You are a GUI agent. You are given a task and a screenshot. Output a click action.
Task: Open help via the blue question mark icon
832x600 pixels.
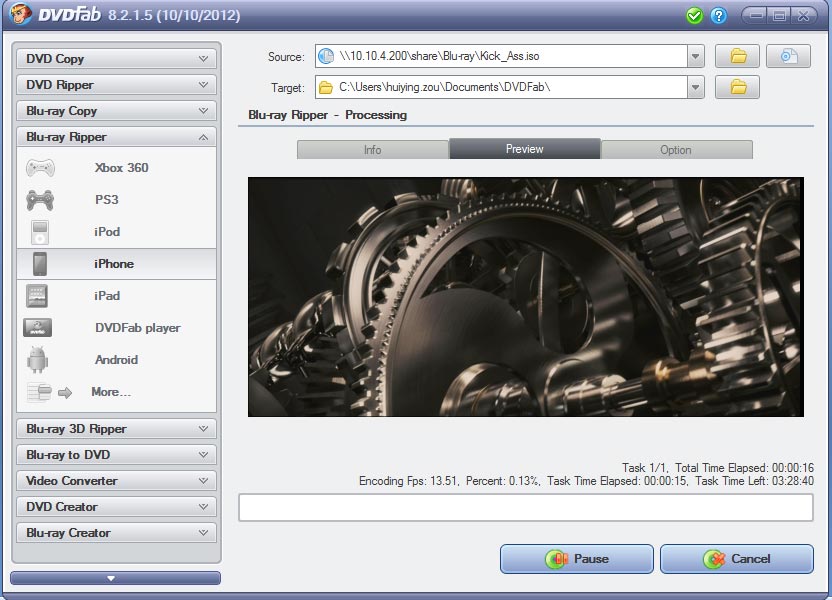pos(718,15)
